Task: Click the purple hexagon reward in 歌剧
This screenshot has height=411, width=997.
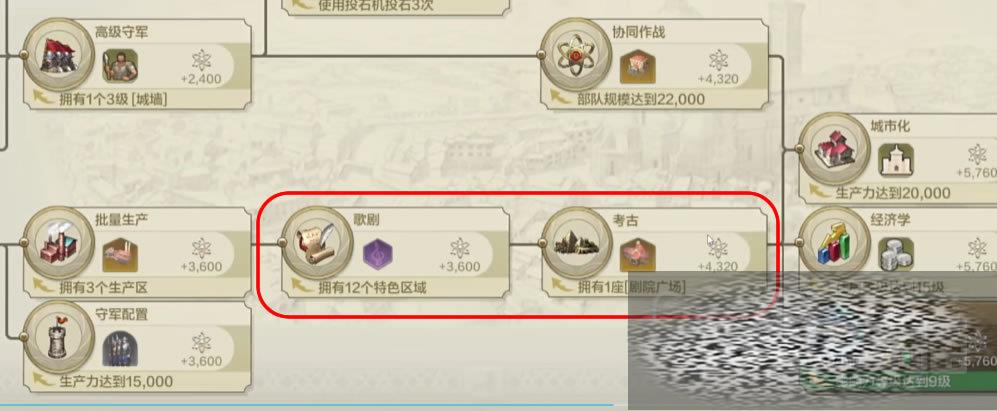Action: (378, 255)
